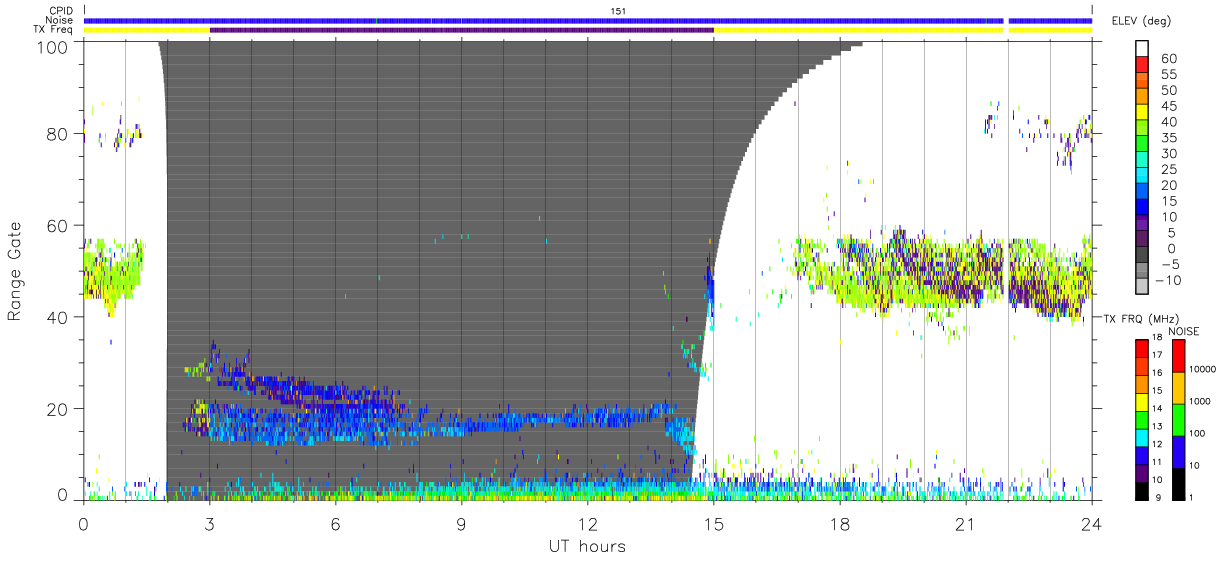
Task: Click the 80 tick on Range Gate axis
Action: point(59,134)
